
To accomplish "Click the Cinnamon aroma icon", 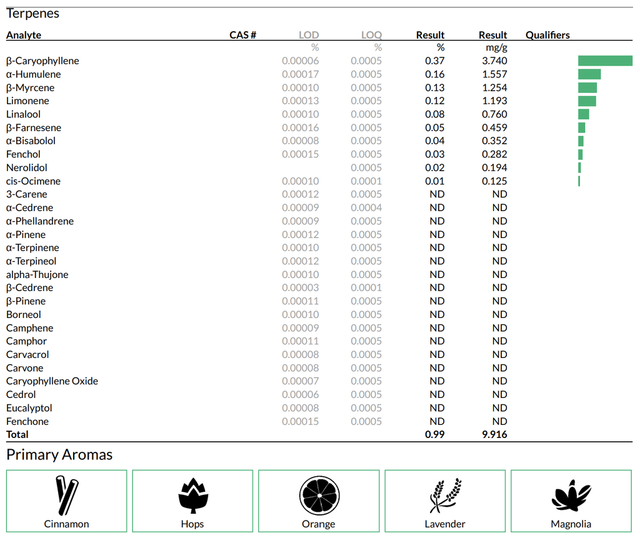I will [67, 495].
